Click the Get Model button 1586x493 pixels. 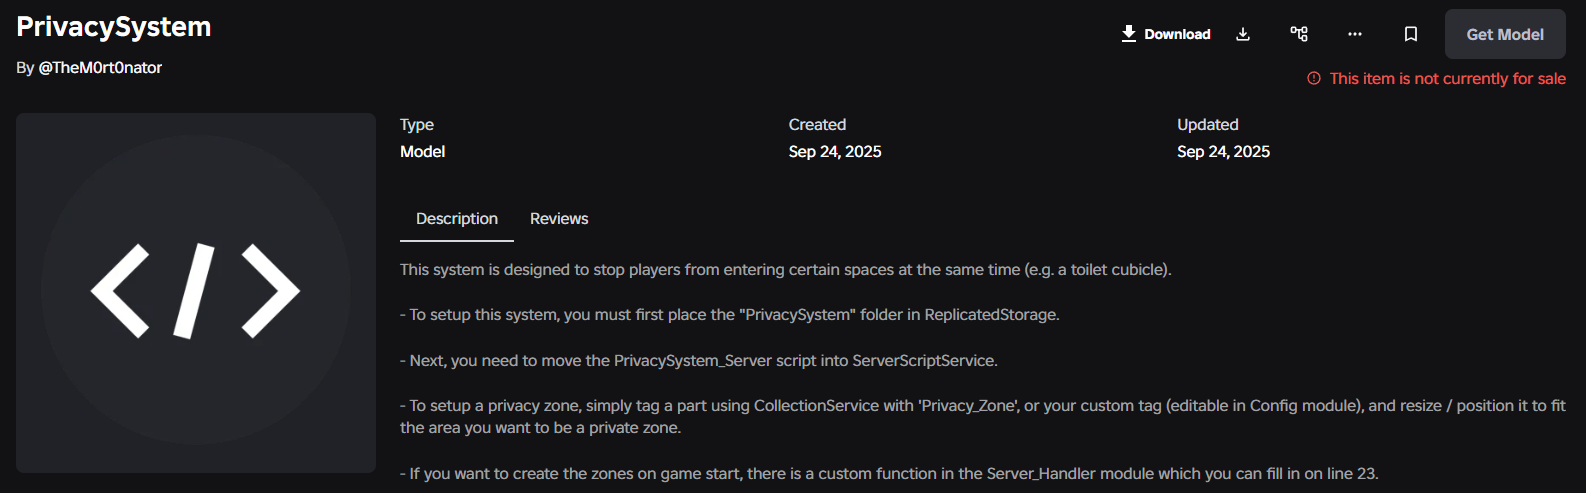1505,34
